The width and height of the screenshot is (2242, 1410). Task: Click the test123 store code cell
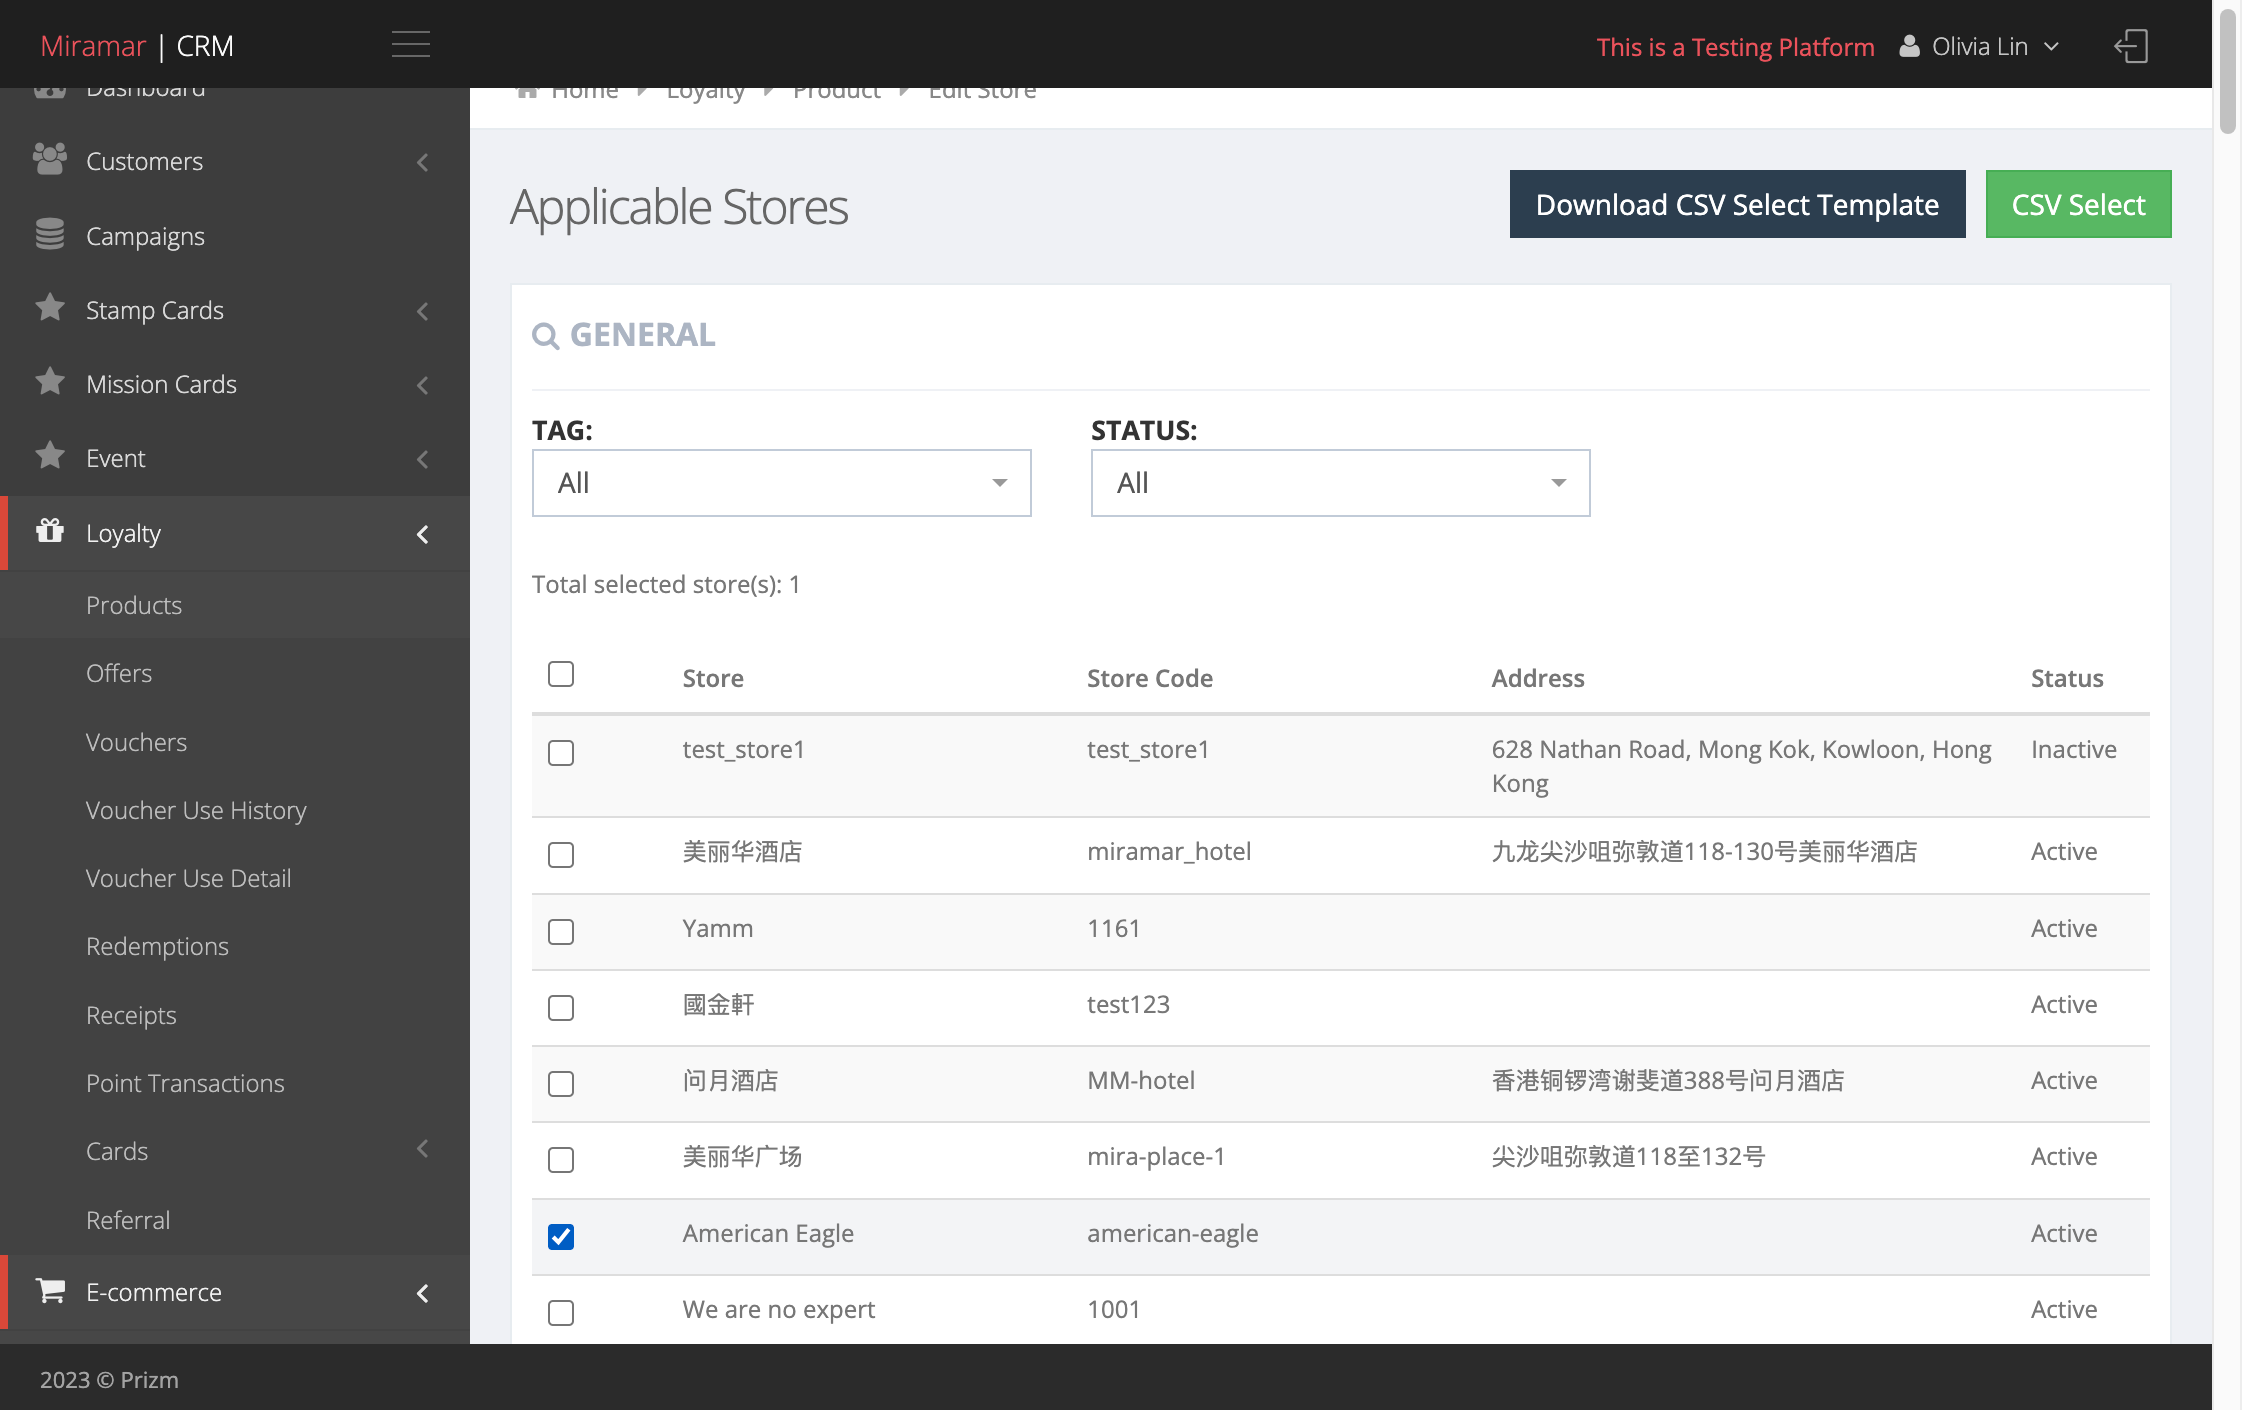pyautogui.click(x=1128, y=1004)
